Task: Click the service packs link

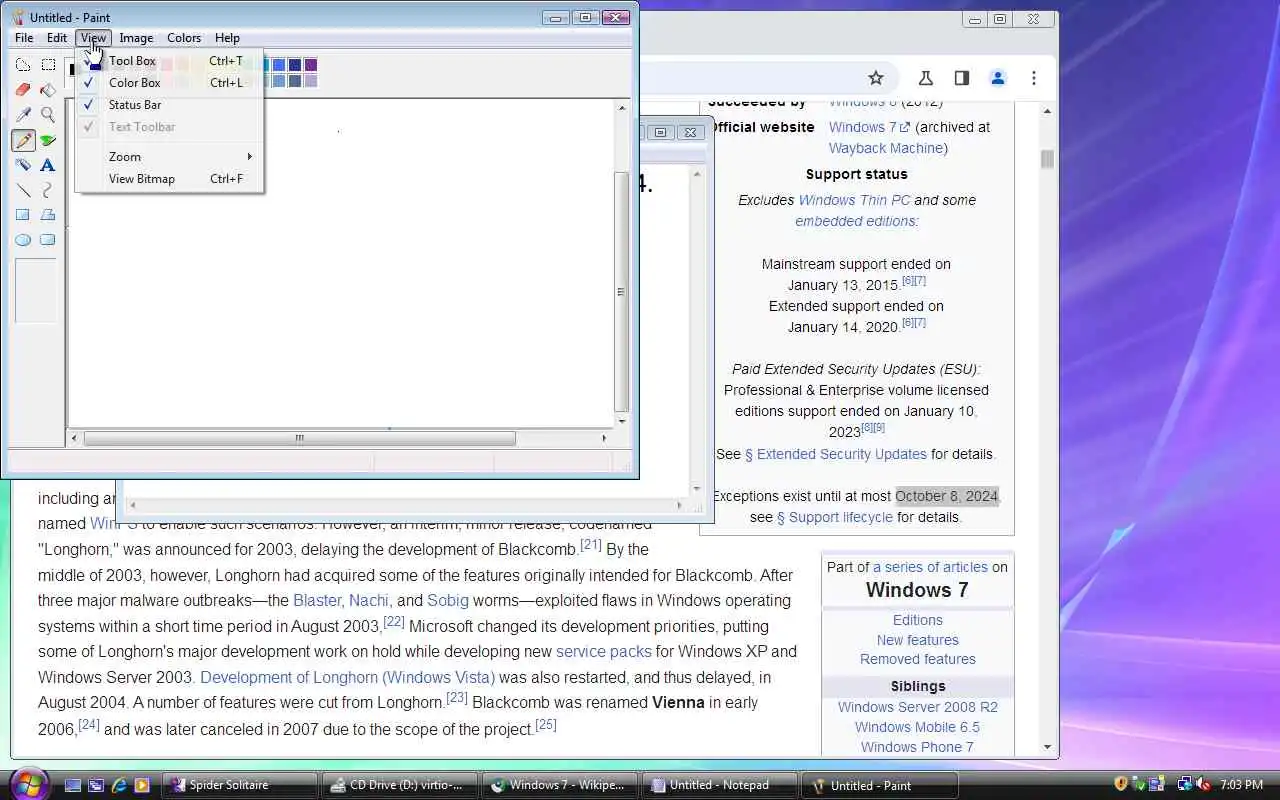Action: [x=603, y=651]
